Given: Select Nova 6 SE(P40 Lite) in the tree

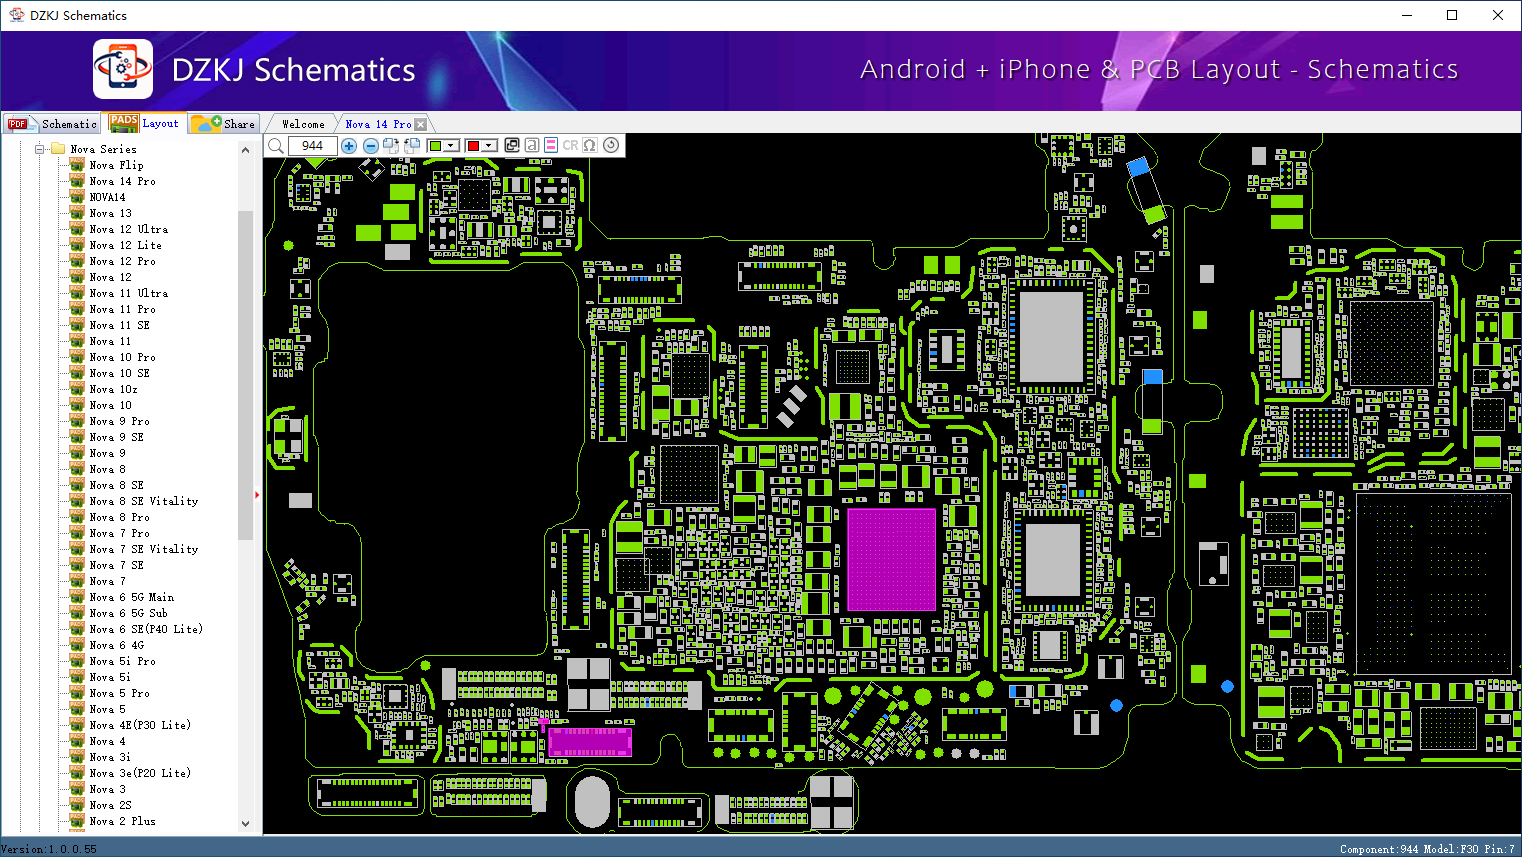Looking at the screenshot, I should (x=146, y=629).
